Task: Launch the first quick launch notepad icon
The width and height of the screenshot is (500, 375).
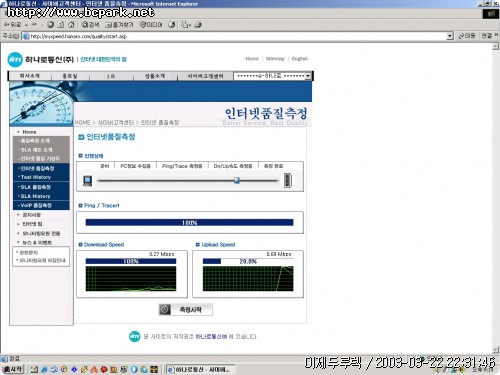Action: coord(34,369)
